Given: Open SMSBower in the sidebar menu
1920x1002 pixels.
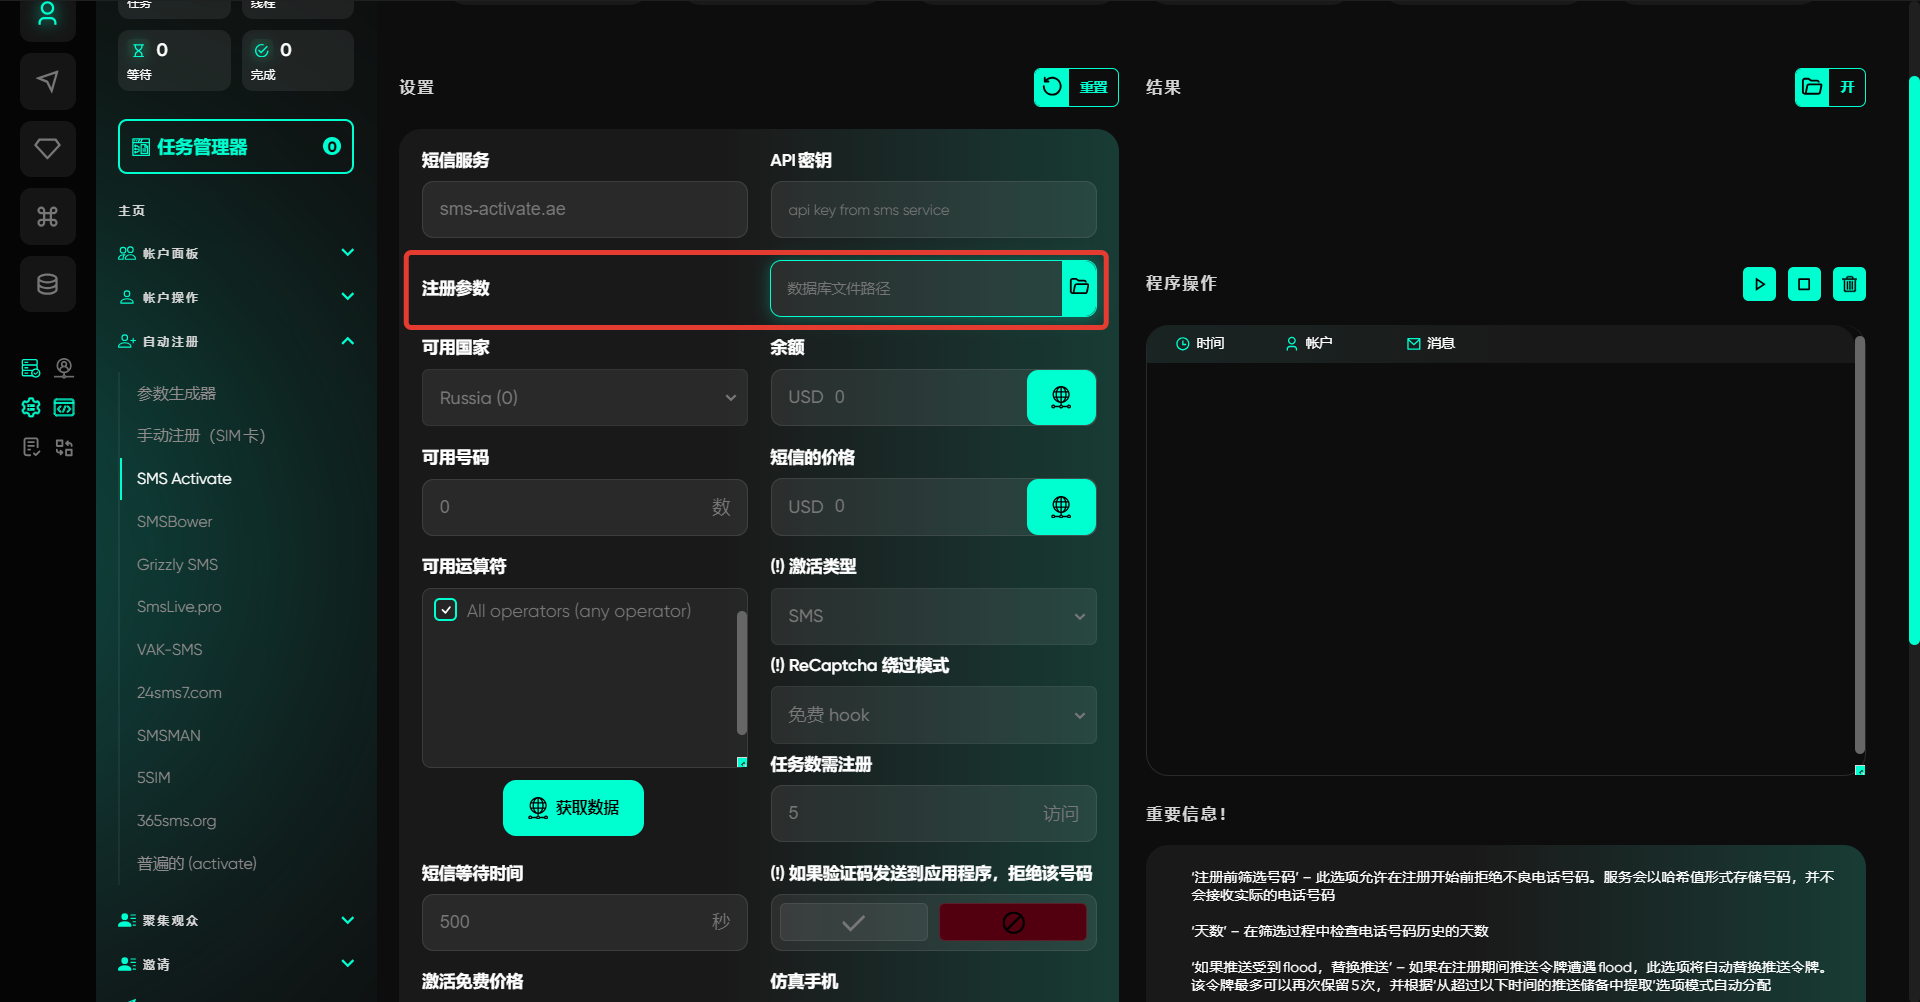Looking at the screenshot, I should click(175, 522).
